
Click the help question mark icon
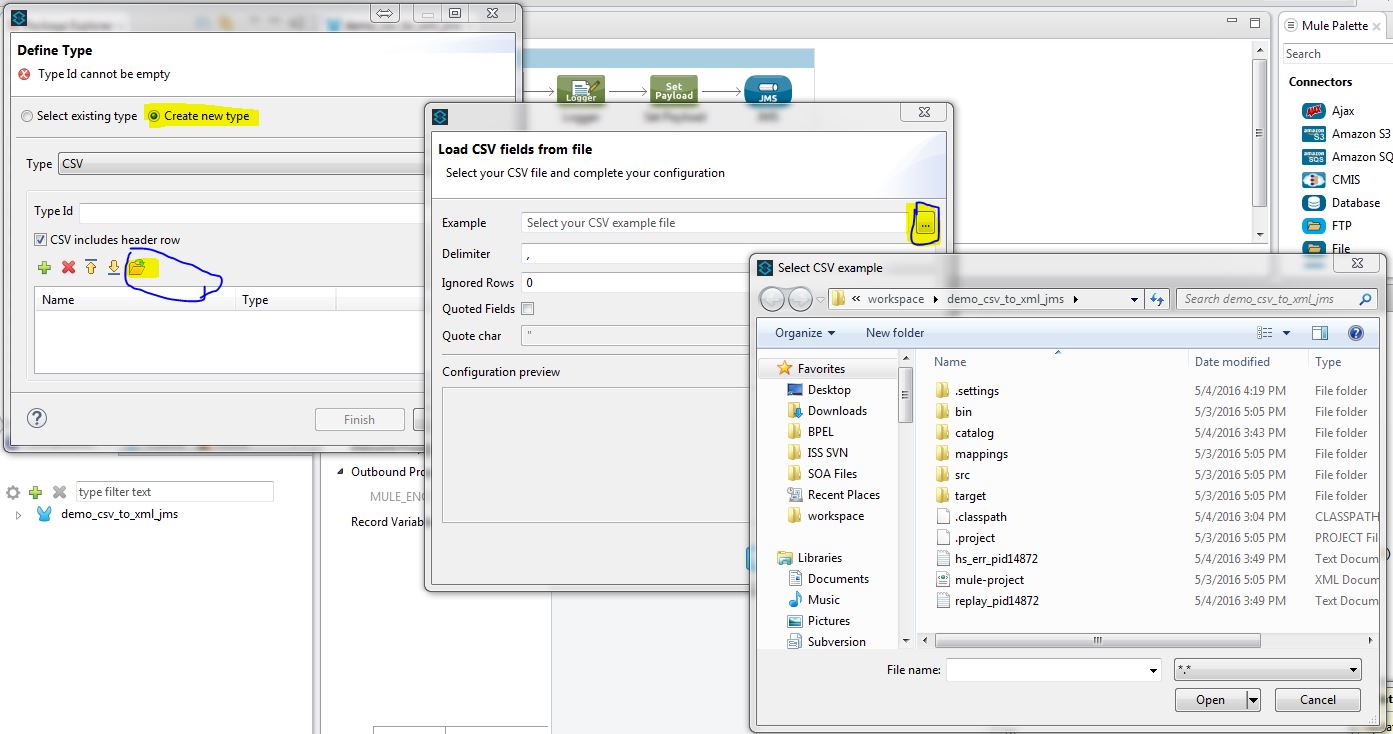pos(37,418)
